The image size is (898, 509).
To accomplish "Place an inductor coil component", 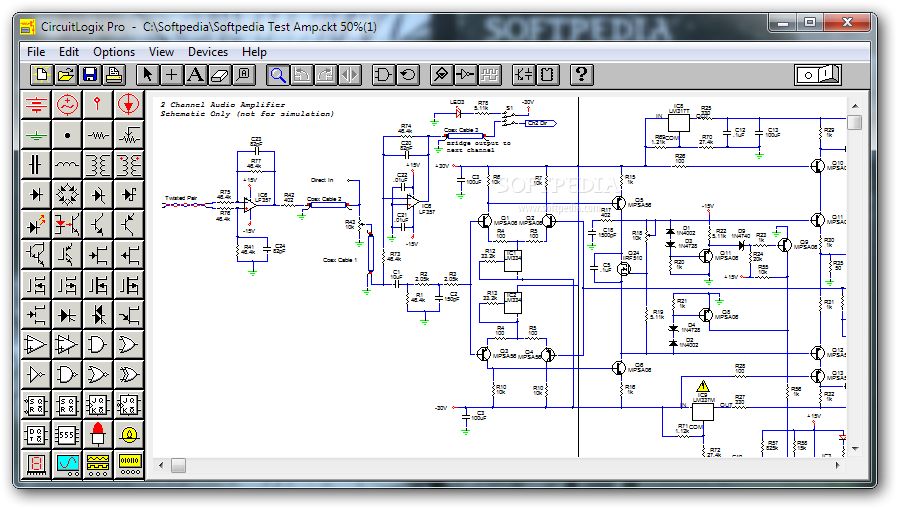I will pyautogui.click(x=67, y=165).
